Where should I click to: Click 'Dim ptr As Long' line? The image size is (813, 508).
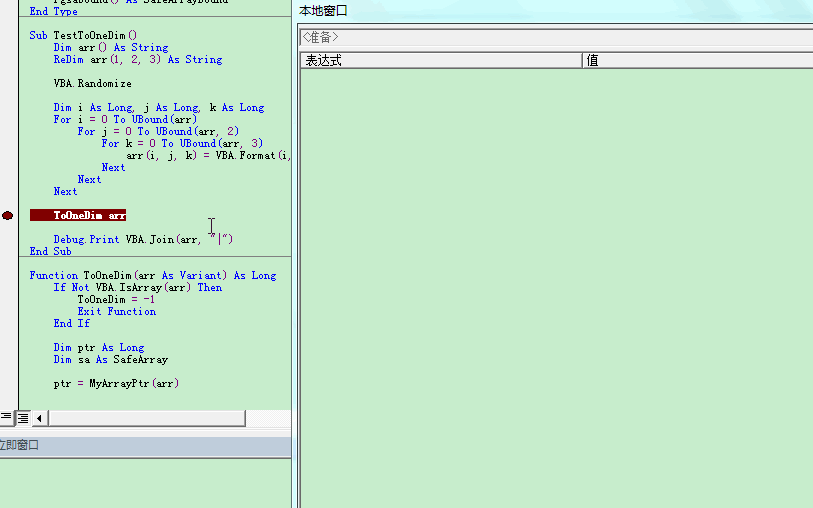[x=99, y=347]
